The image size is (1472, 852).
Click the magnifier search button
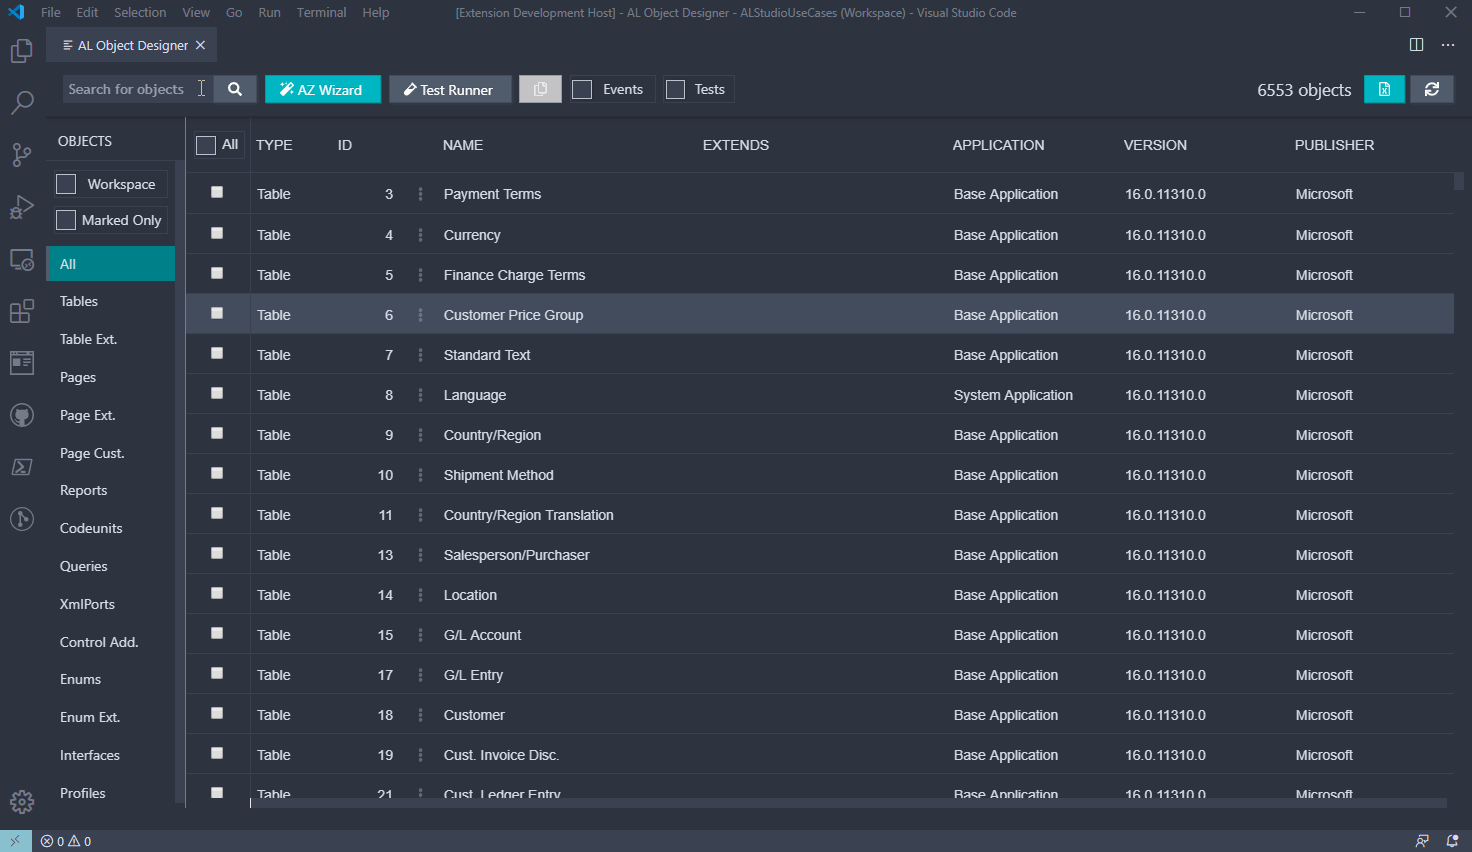tap(235, 89)
